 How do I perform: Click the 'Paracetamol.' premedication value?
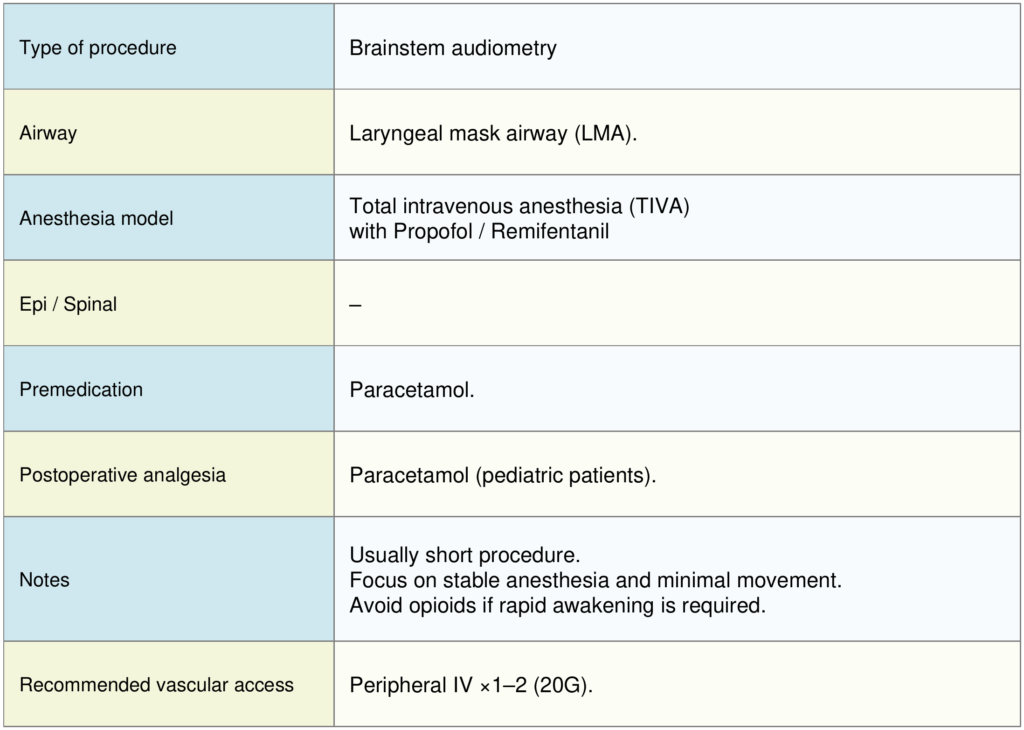point(412,390)
